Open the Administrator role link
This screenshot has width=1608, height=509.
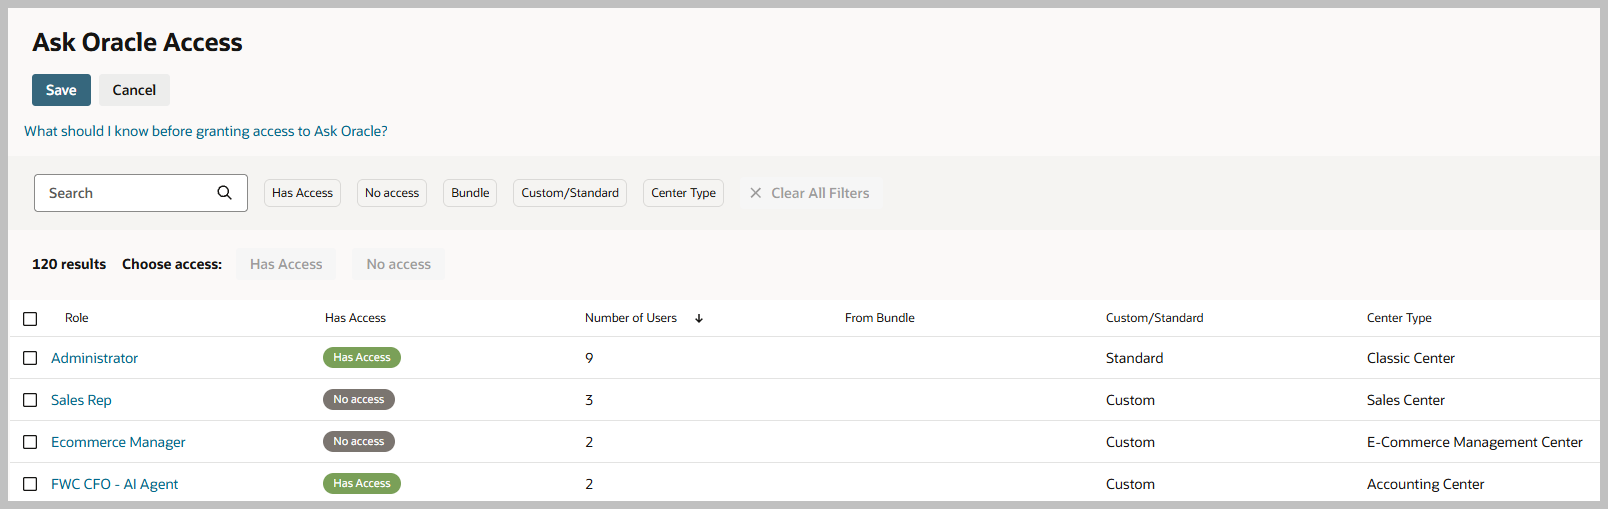[95, 358]
